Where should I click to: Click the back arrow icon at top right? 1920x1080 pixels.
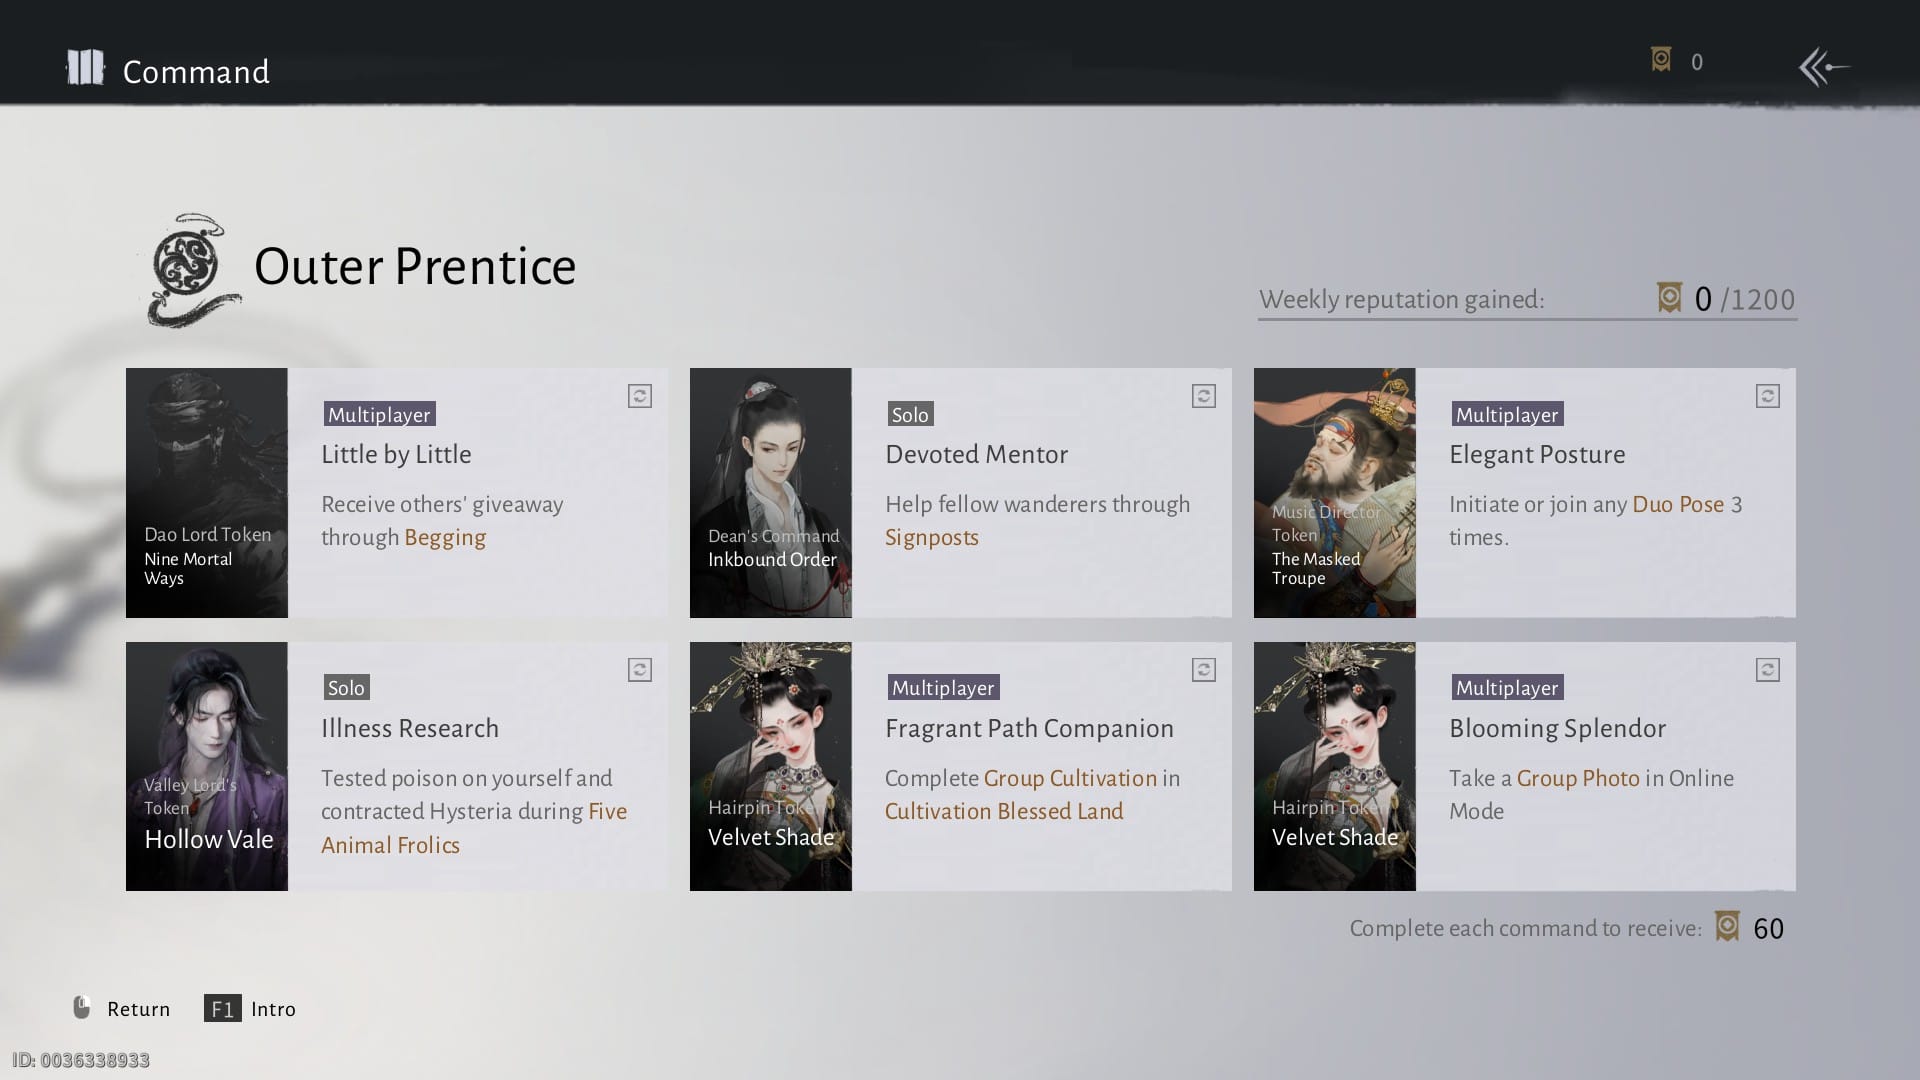coord(1824,67)
